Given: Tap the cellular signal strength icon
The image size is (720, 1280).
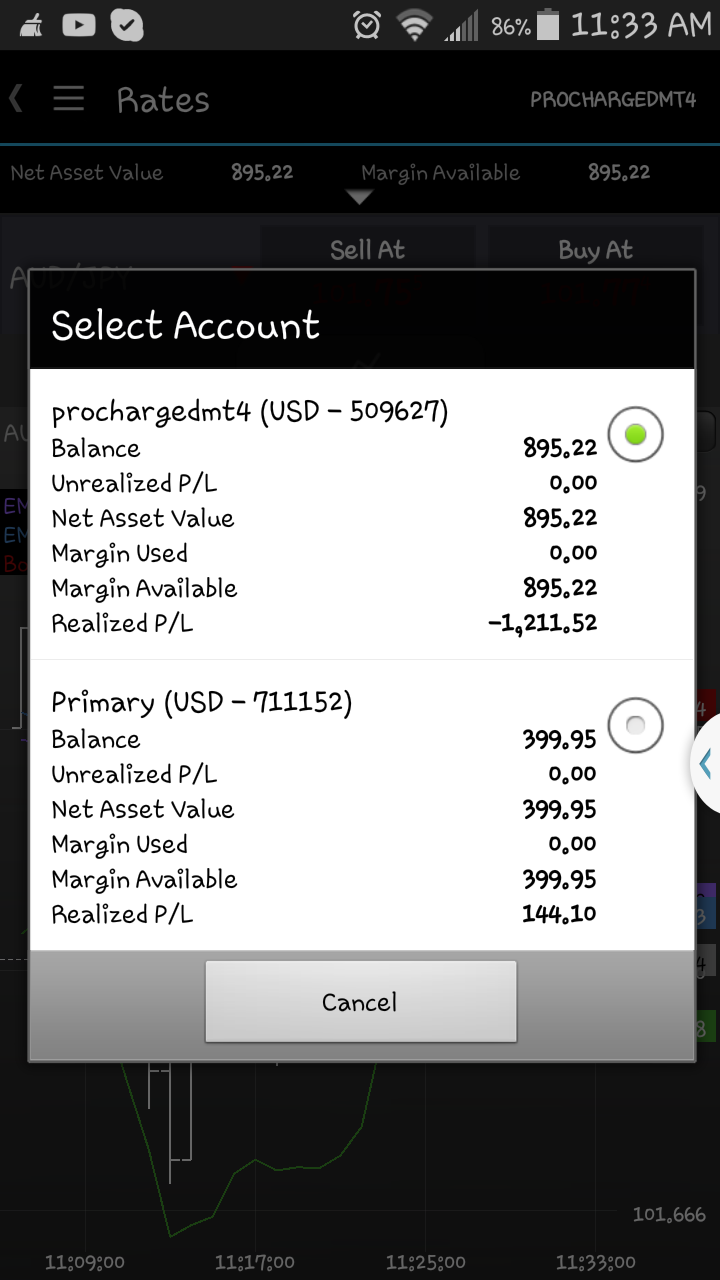Looking at the screenshot, I should click(x=461, y=25).
